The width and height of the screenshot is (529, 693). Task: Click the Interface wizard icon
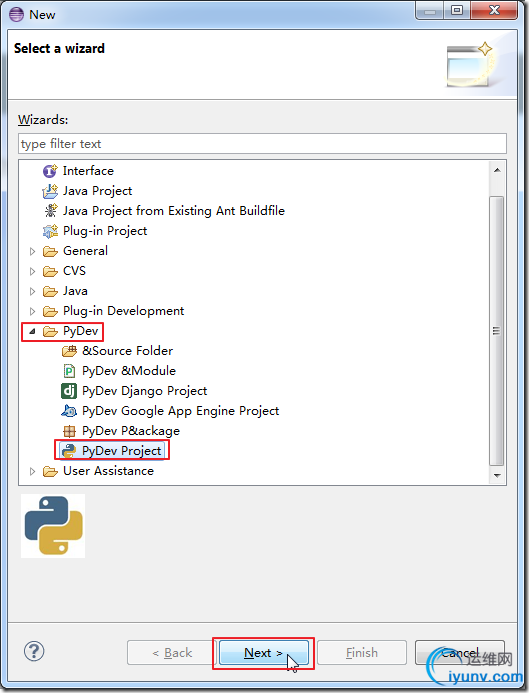pyautogui.click(x=50, y=171)
